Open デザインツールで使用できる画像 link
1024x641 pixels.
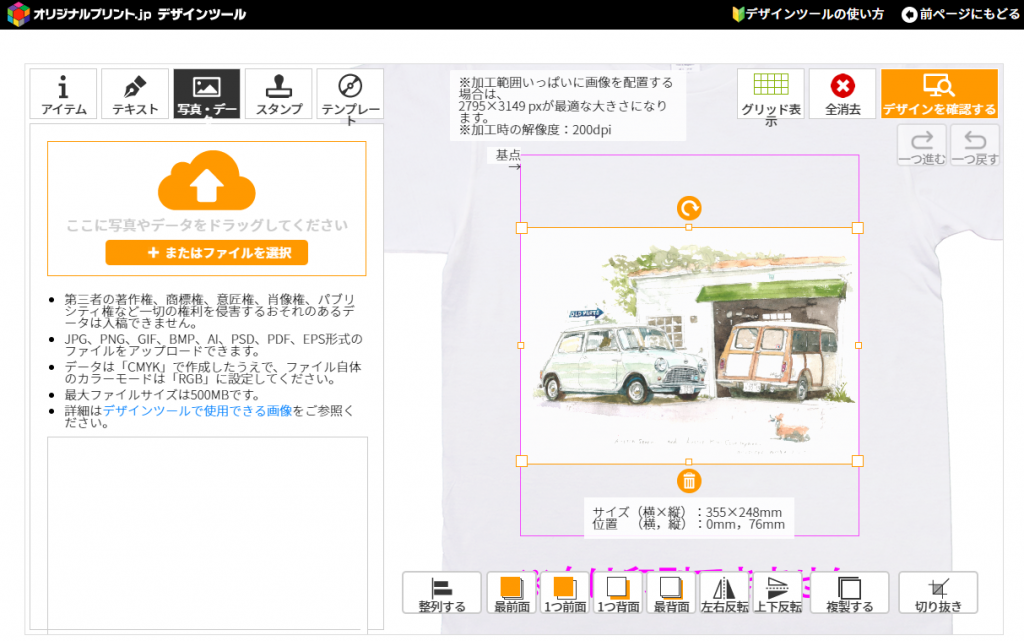point(198,411)
